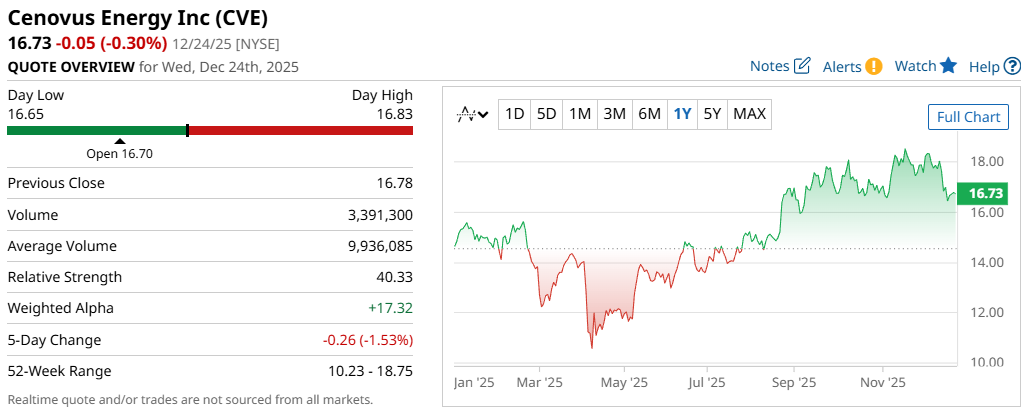The image size is (1028, 416).
Task: Show the 6M chart period
Action: (x=649, y=114)
